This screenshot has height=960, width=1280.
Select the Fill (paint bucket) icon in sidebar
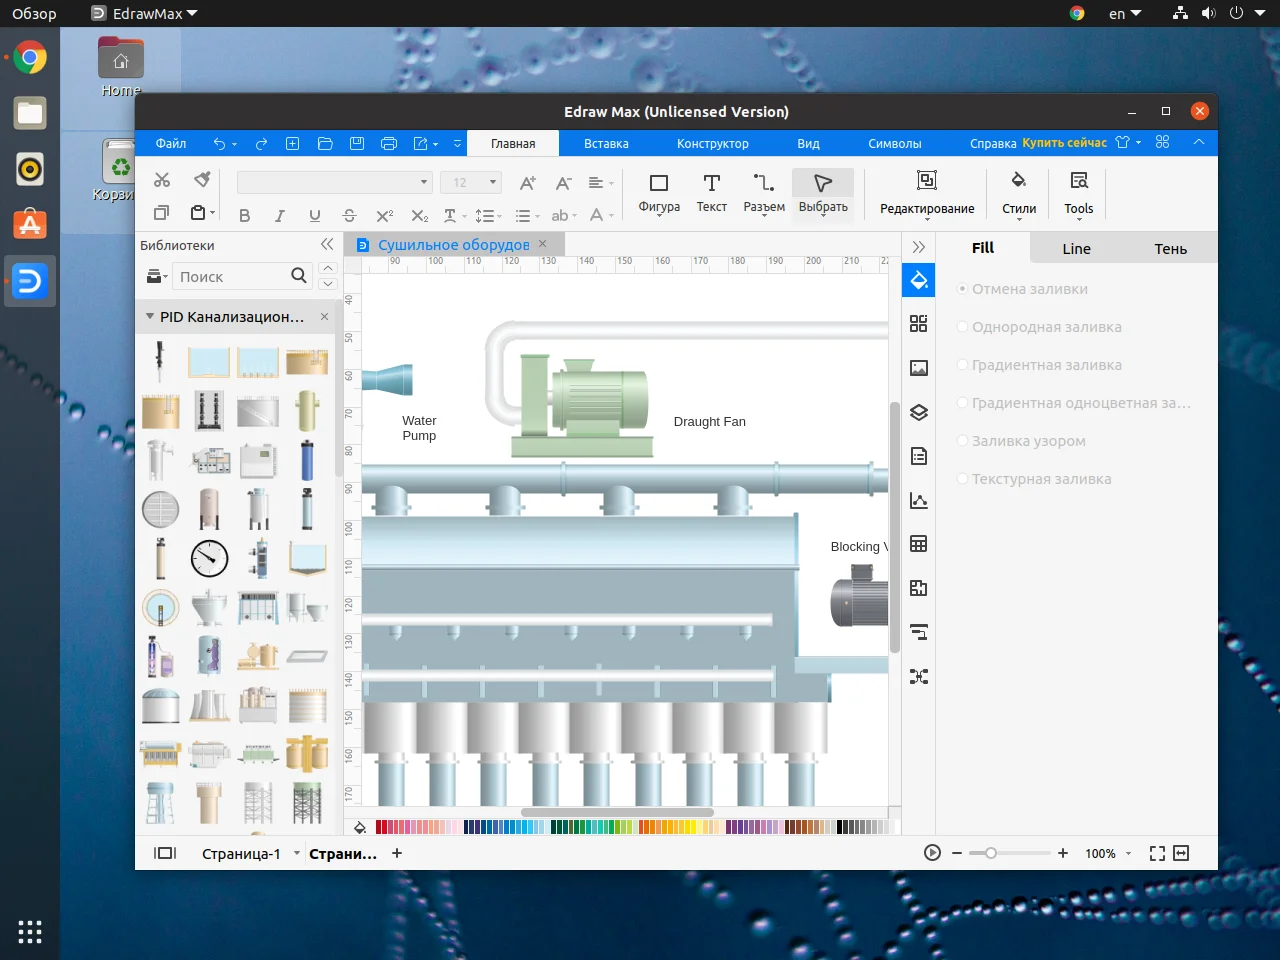point(918,280)
